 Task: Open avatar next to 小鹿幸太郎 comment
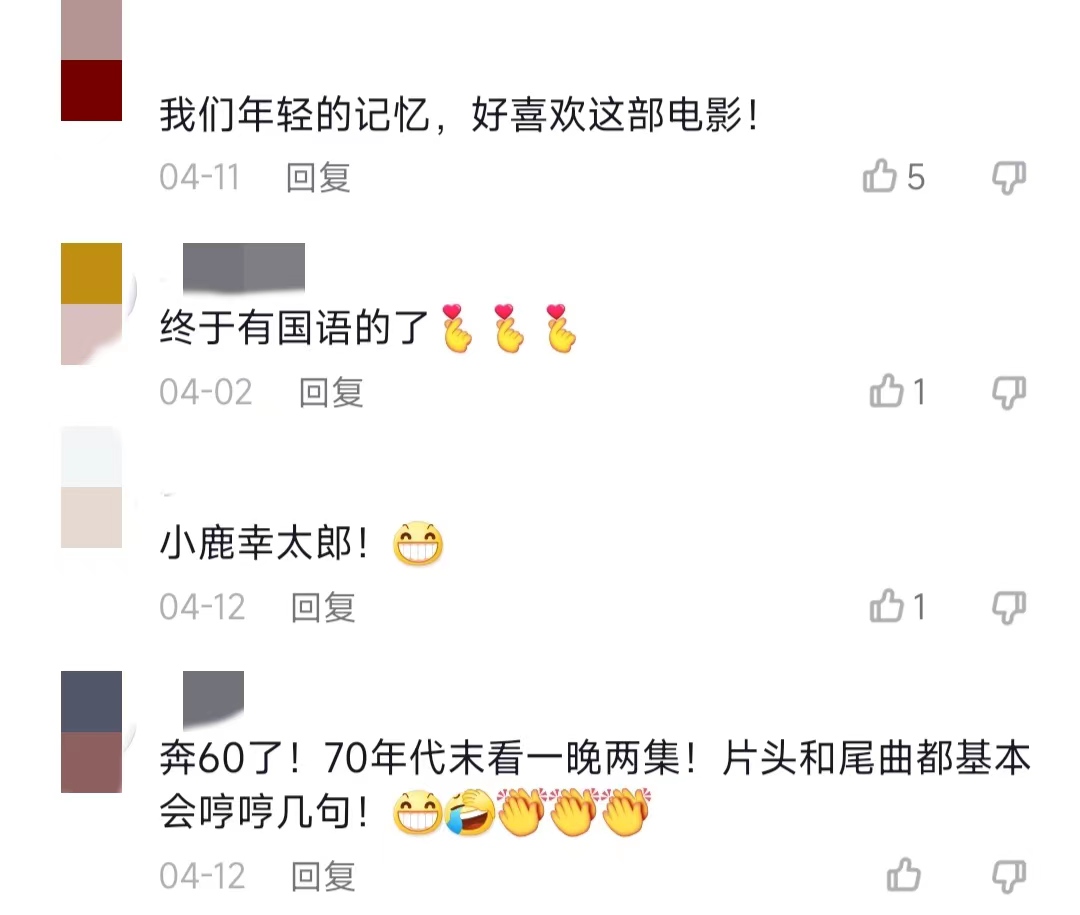[x=92, y=487]
